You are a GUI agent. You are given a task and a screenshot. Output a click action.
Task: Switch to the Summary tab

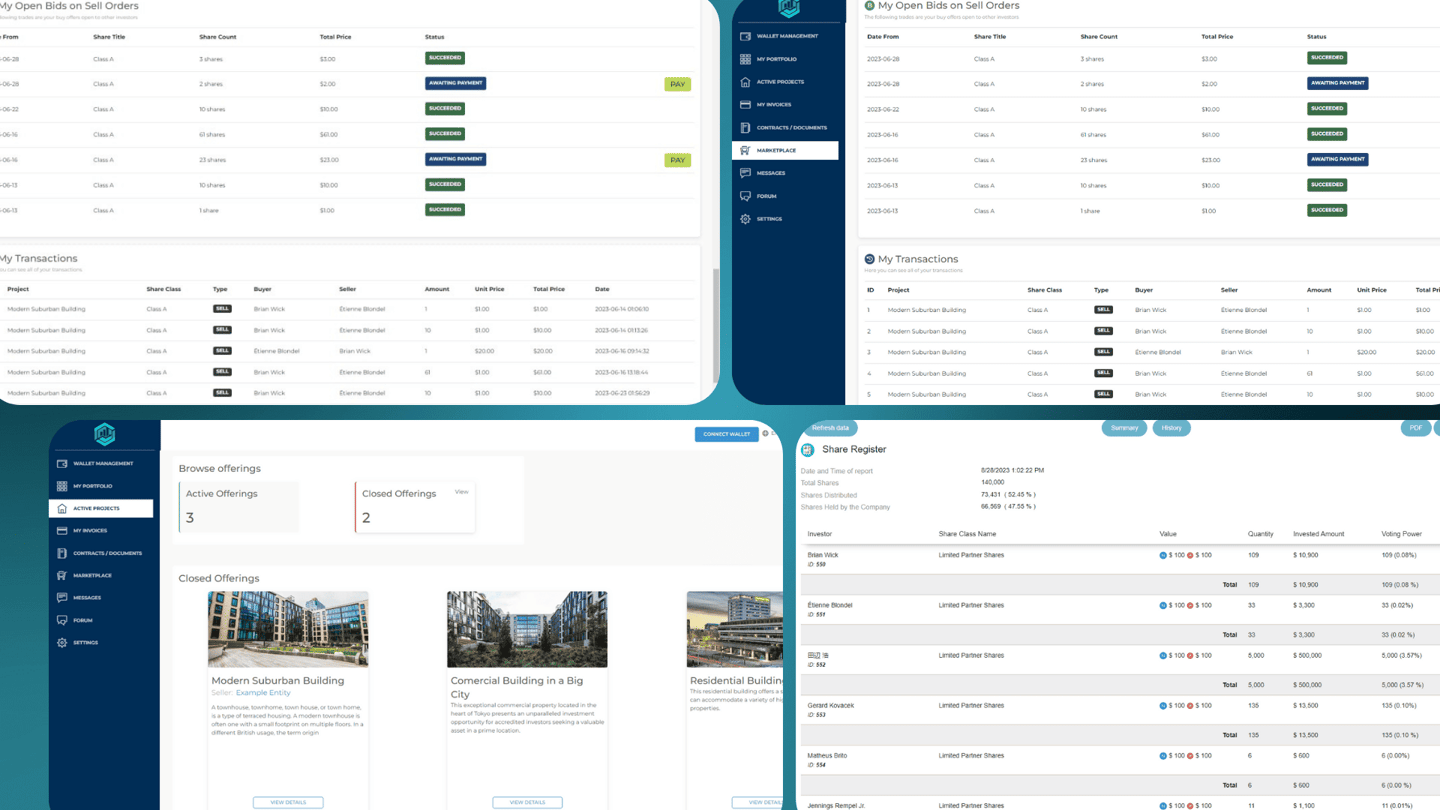[1125, 428]
